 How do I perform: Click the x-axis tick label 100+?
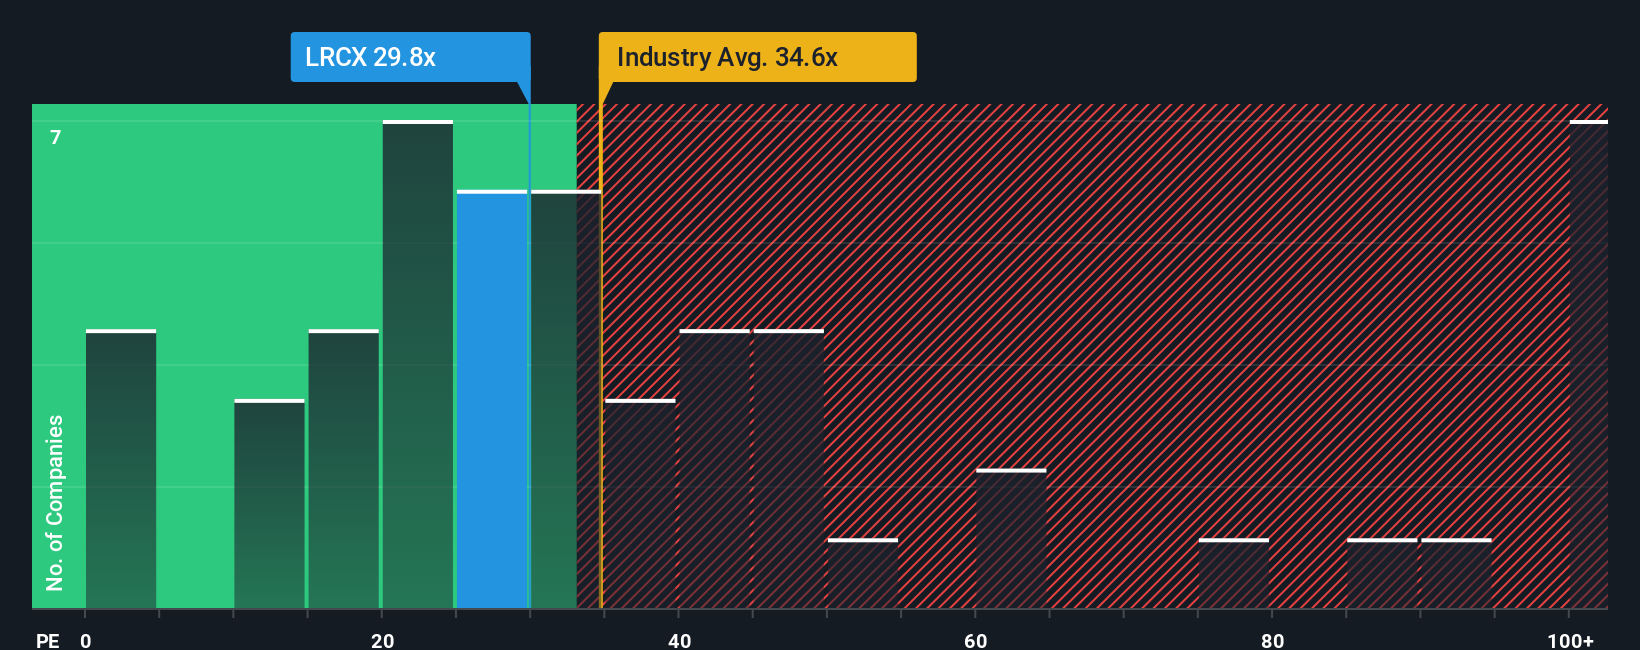point(1571,641)
